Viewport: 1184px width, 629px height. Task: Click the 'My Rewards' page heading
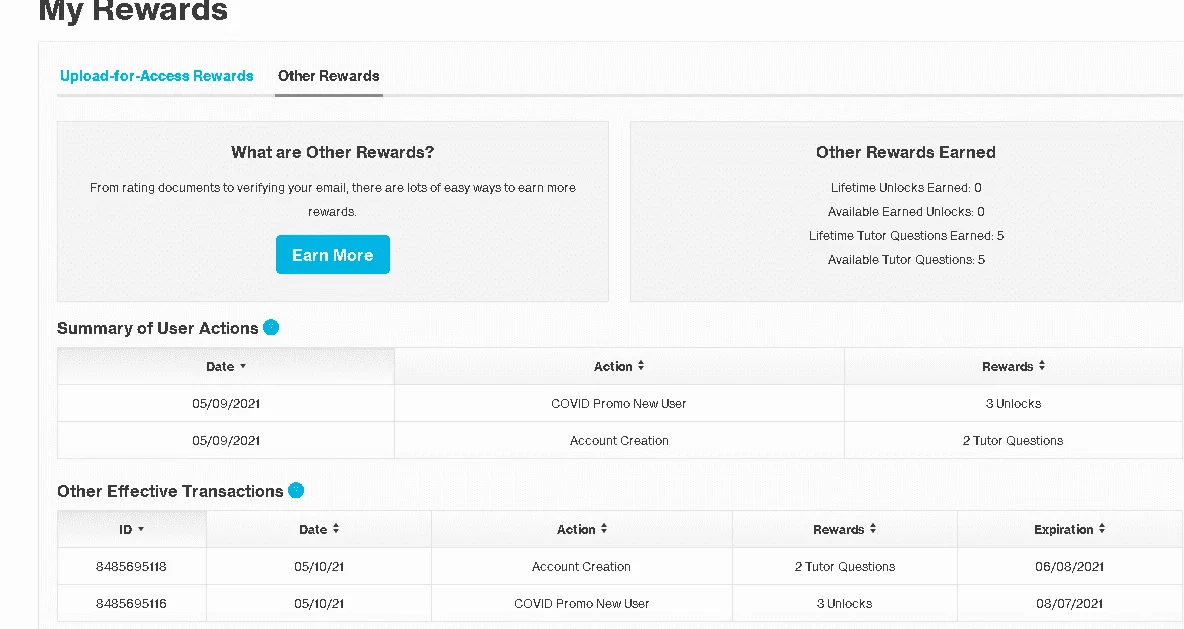pos(133,11)
